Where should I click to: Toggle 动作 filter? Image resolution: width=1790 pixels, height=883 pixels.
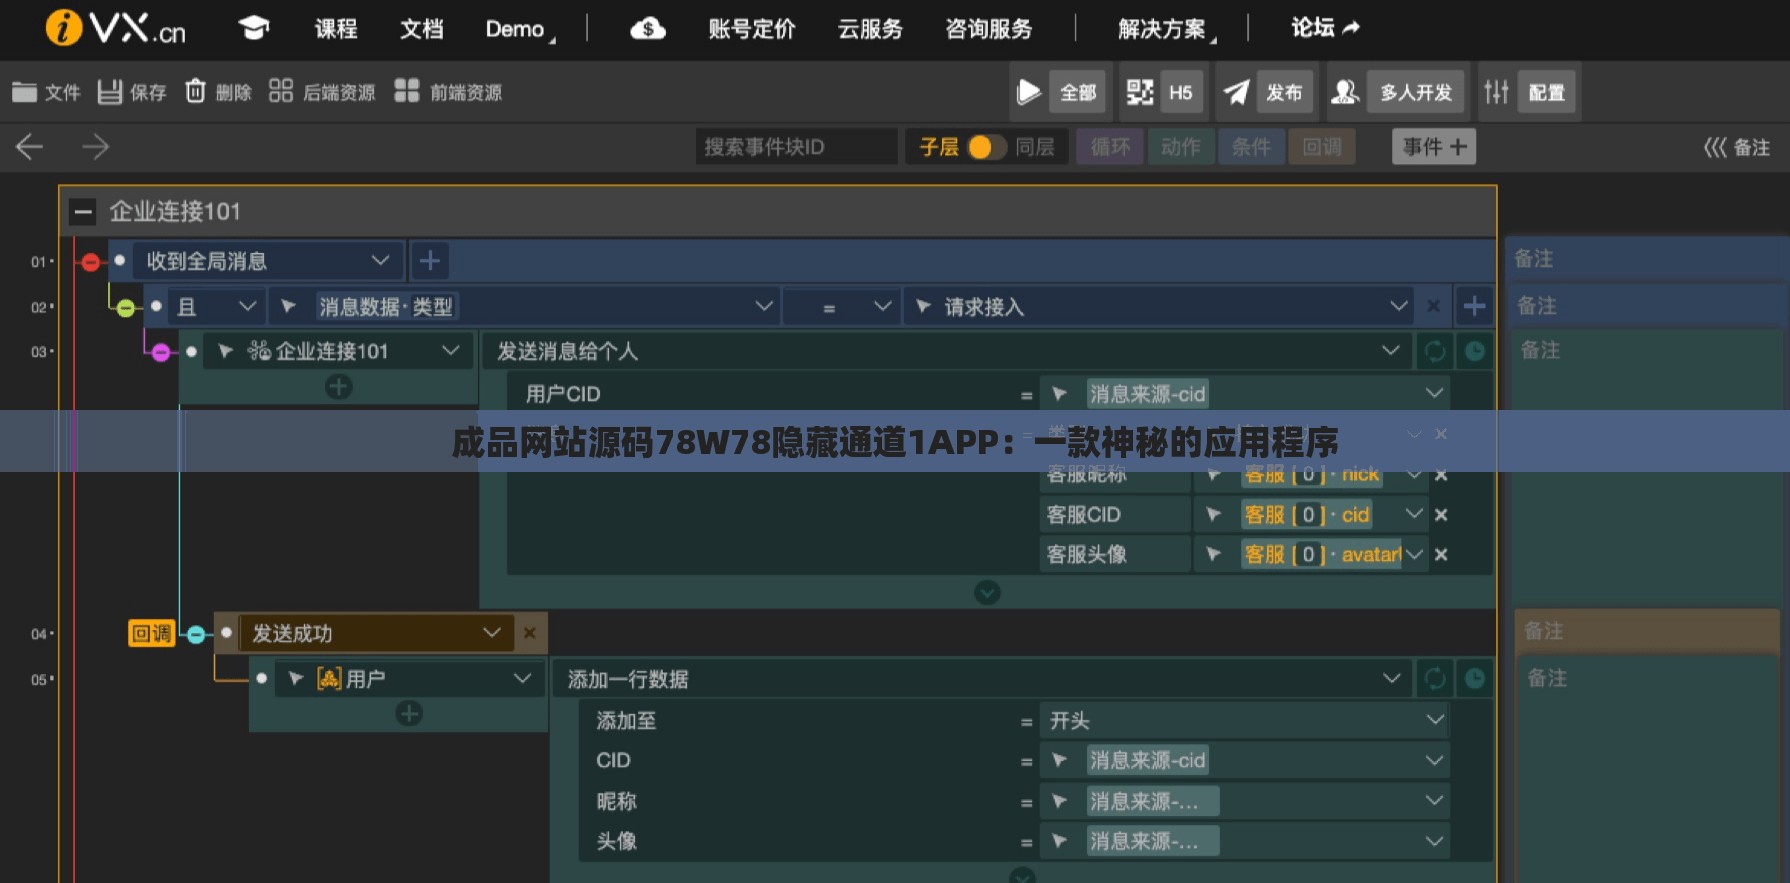[x=1180, y=147]
